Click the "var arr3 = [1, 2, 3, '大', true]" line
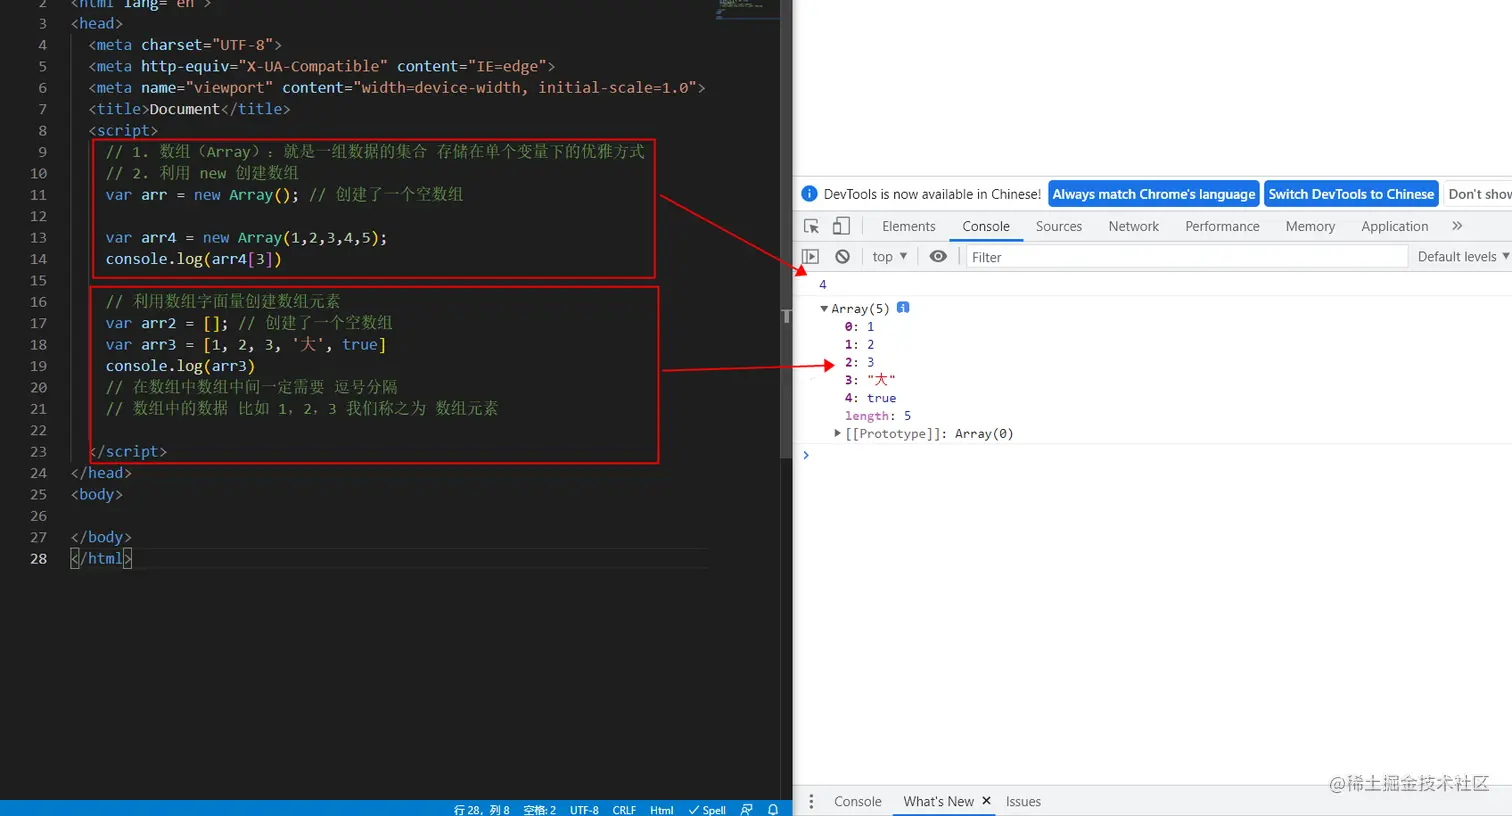 click(246, 345)
